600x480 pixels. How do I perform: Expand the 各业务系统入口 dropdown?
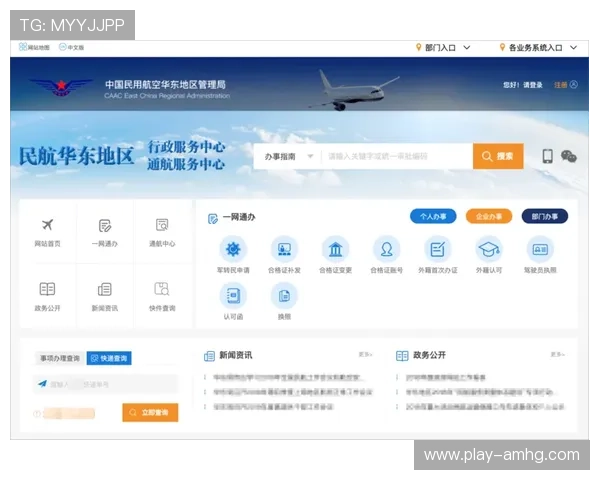(x=538, y=47)
